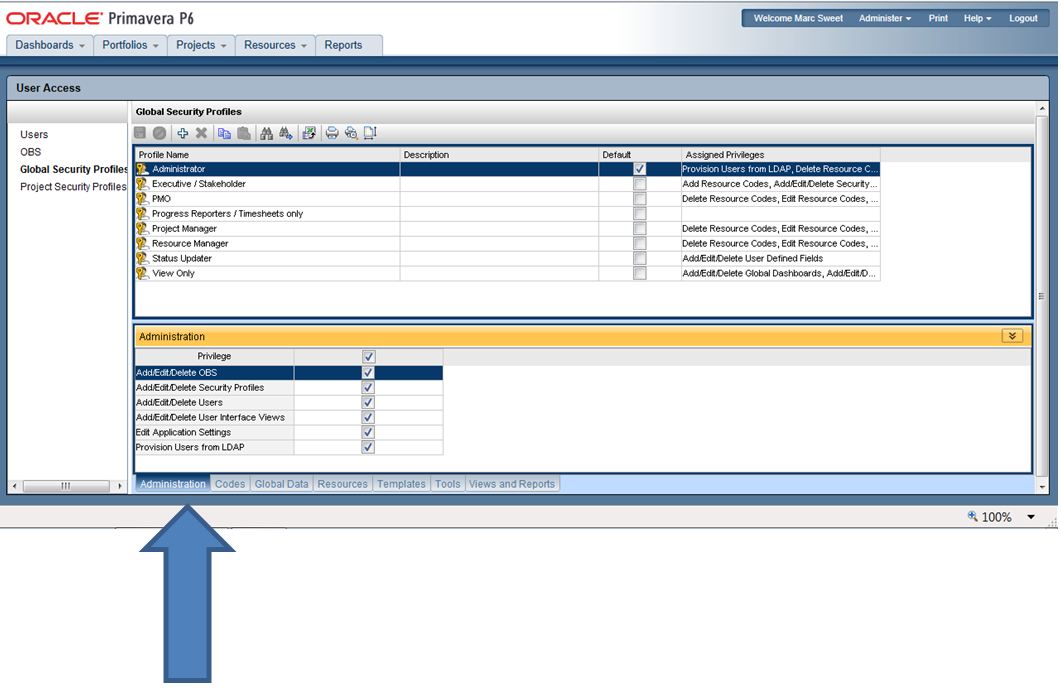Select Global Security Profiles navigation item
Image resolution: width=1061 pixels, height=688 pixels.
[74, 169]
